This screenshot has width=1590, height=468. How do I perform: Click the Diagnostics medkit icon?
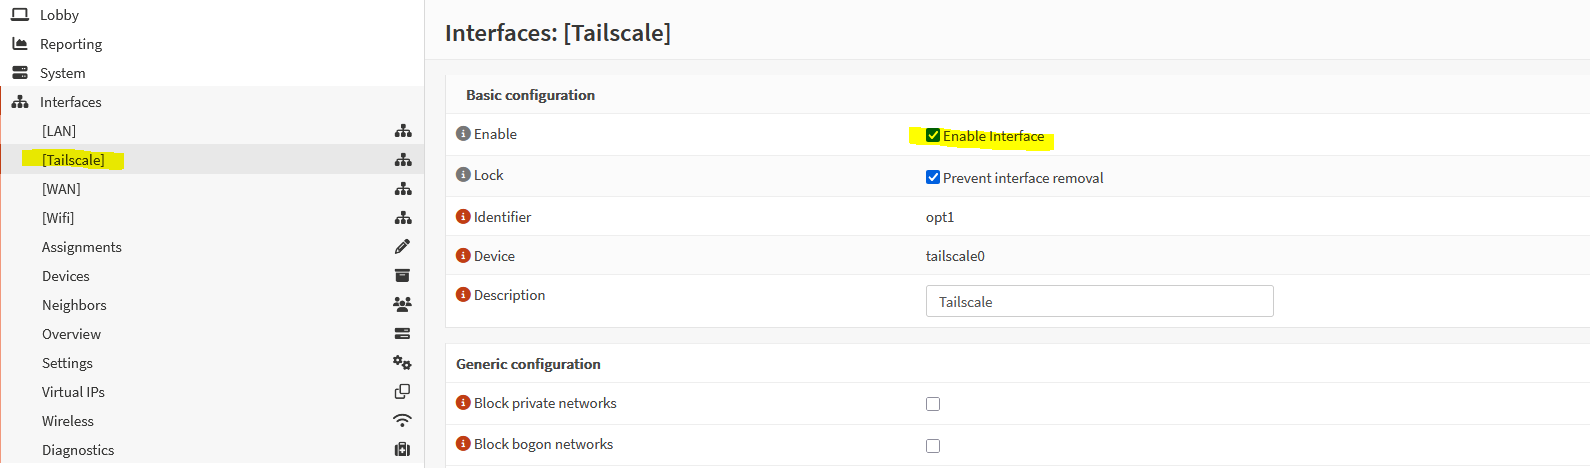(402, 450)
